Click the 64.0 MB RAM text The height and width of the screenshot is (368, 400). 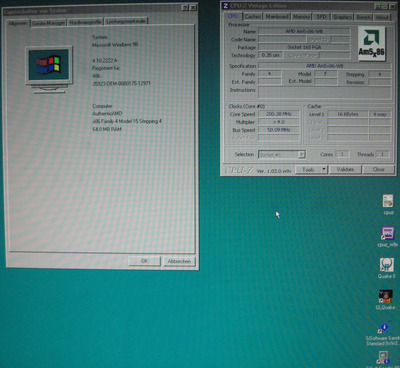[x=107, y=129]
